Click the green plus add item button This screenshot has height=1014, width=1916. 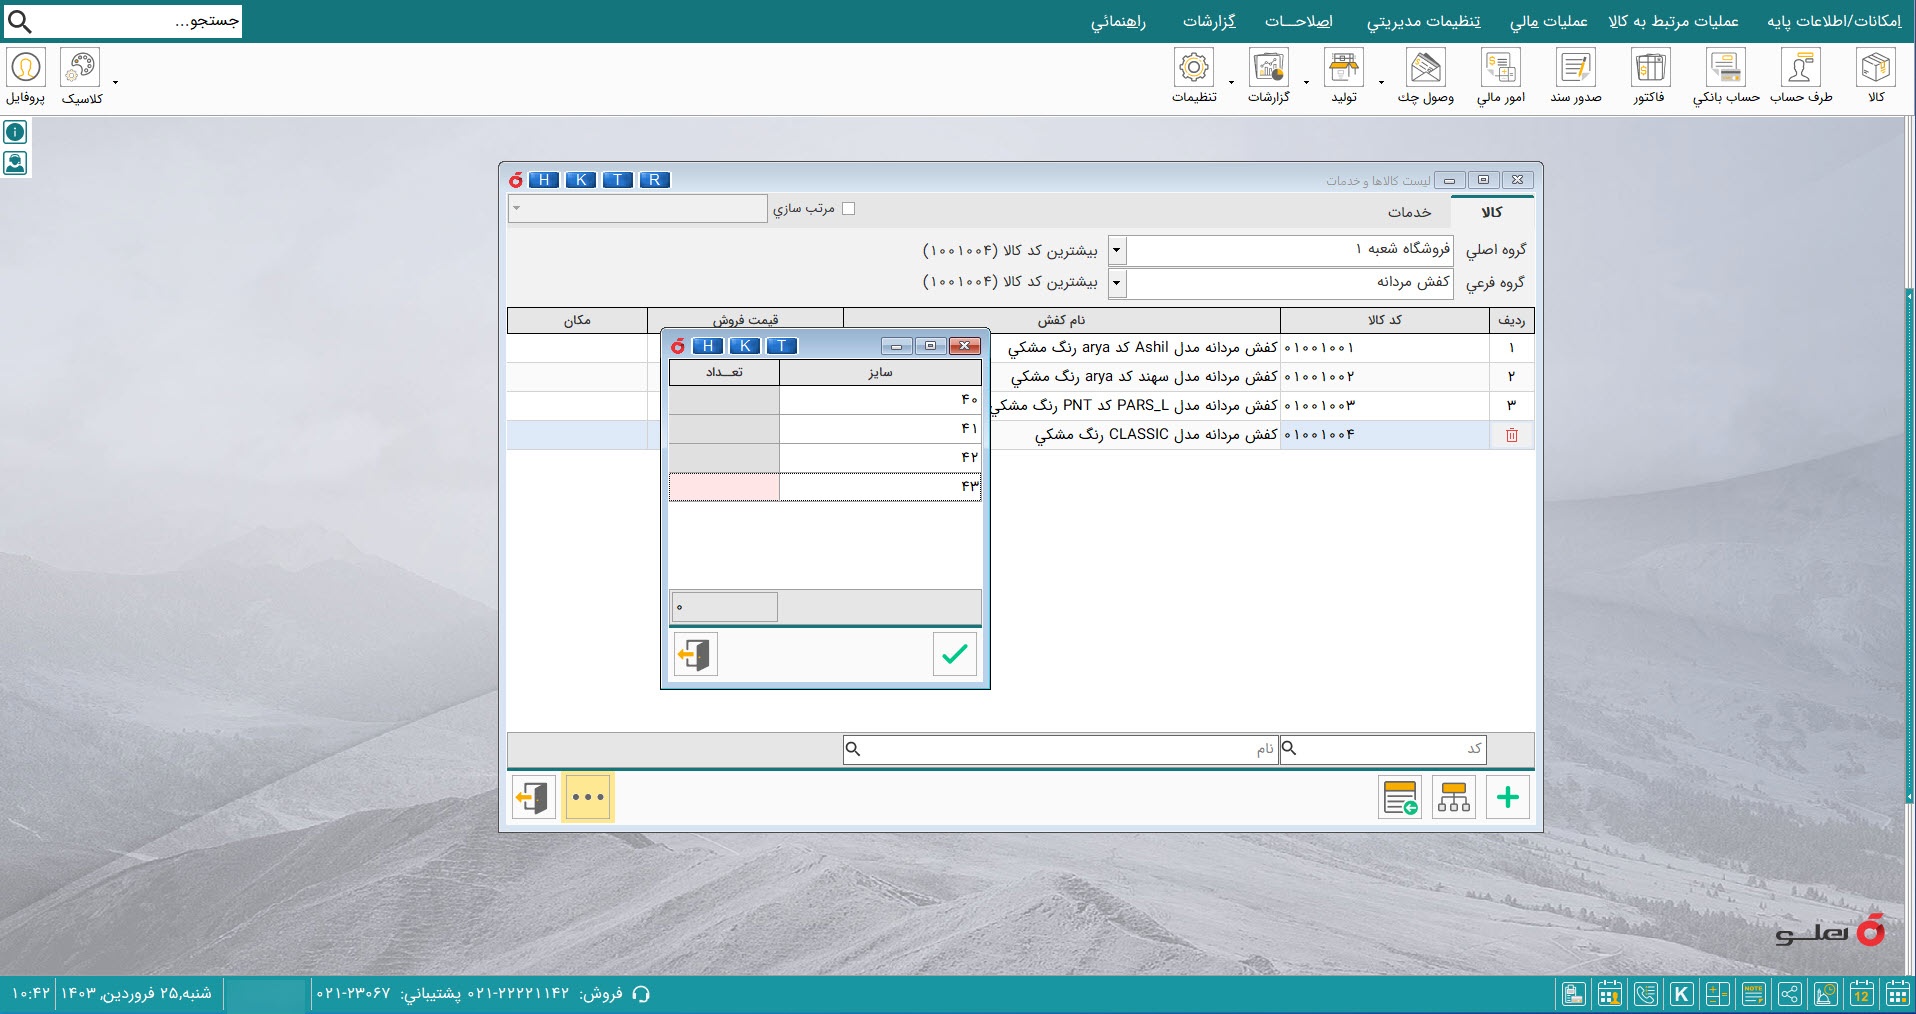pyautogui.click(x=1507, y=798)
